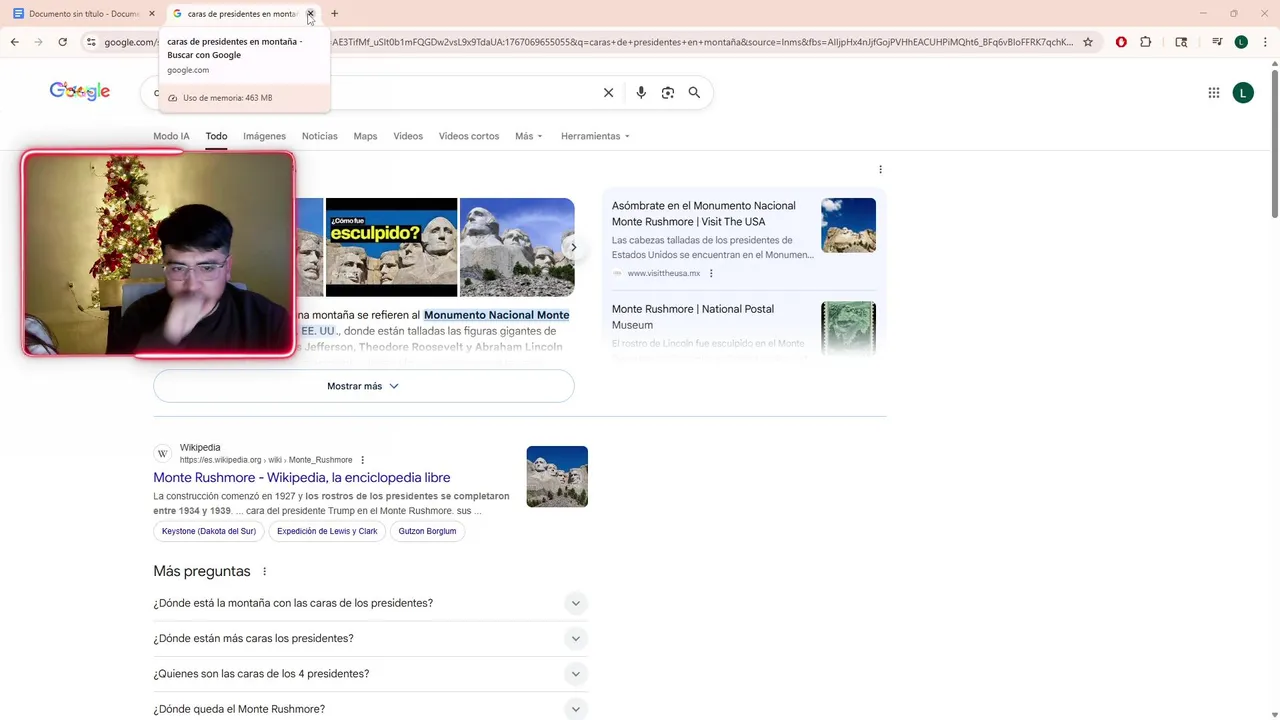
Task: Bookmark this page with star icon
Action: (1088, 42)
